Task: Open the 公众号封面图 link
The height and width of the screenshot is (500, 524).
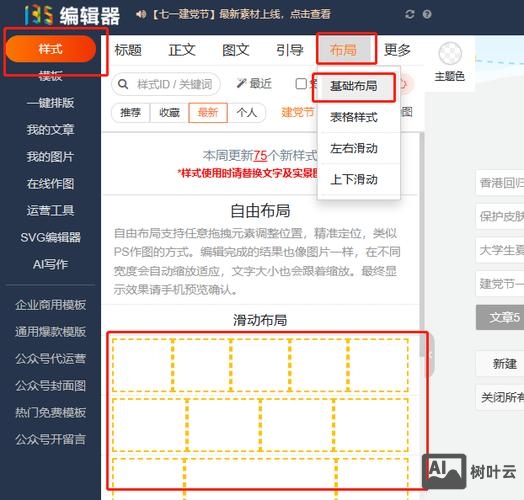Action: point(50,386)
